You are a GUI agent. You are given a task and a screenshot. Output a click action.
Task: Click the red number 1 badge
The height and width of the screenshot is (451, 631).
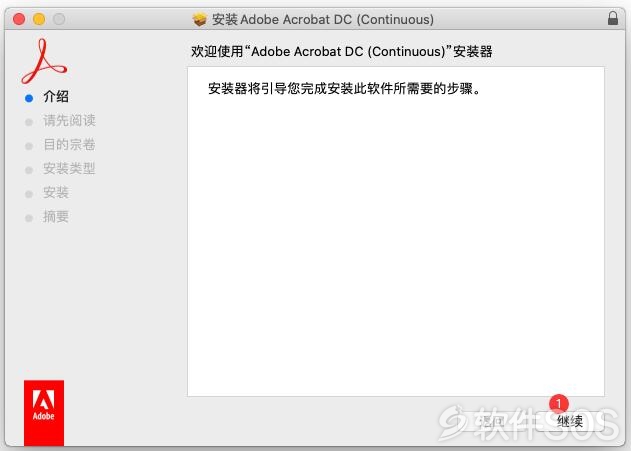coord(559,403)
